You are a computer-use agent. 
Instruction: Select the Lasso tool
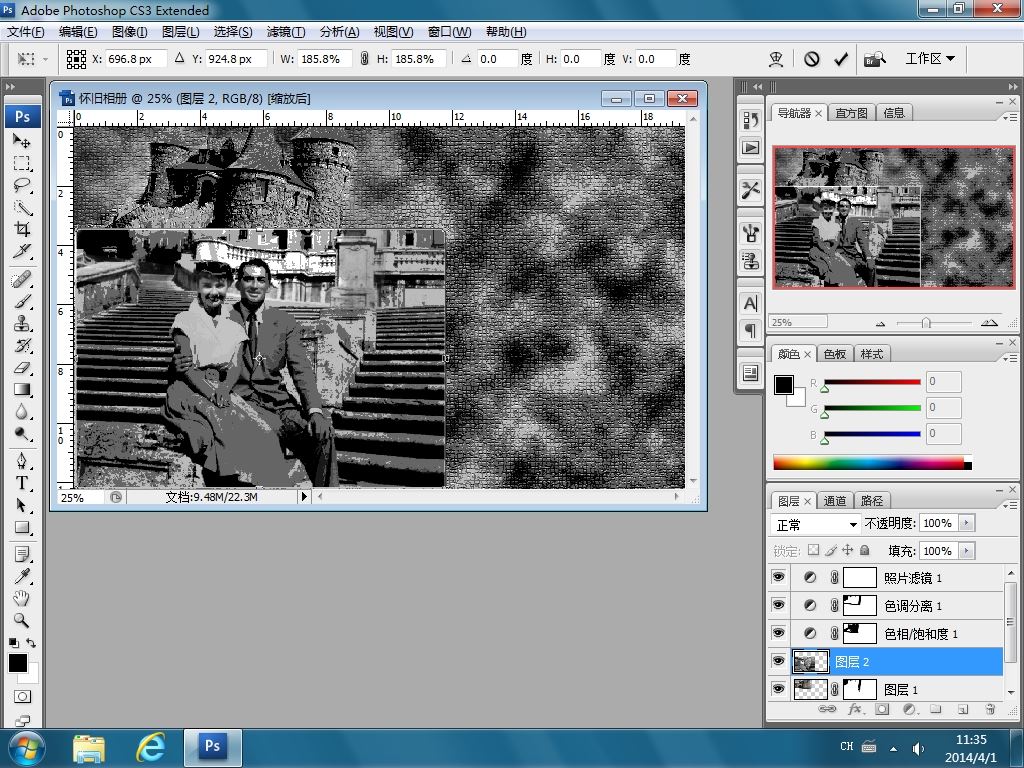[21, 185]
